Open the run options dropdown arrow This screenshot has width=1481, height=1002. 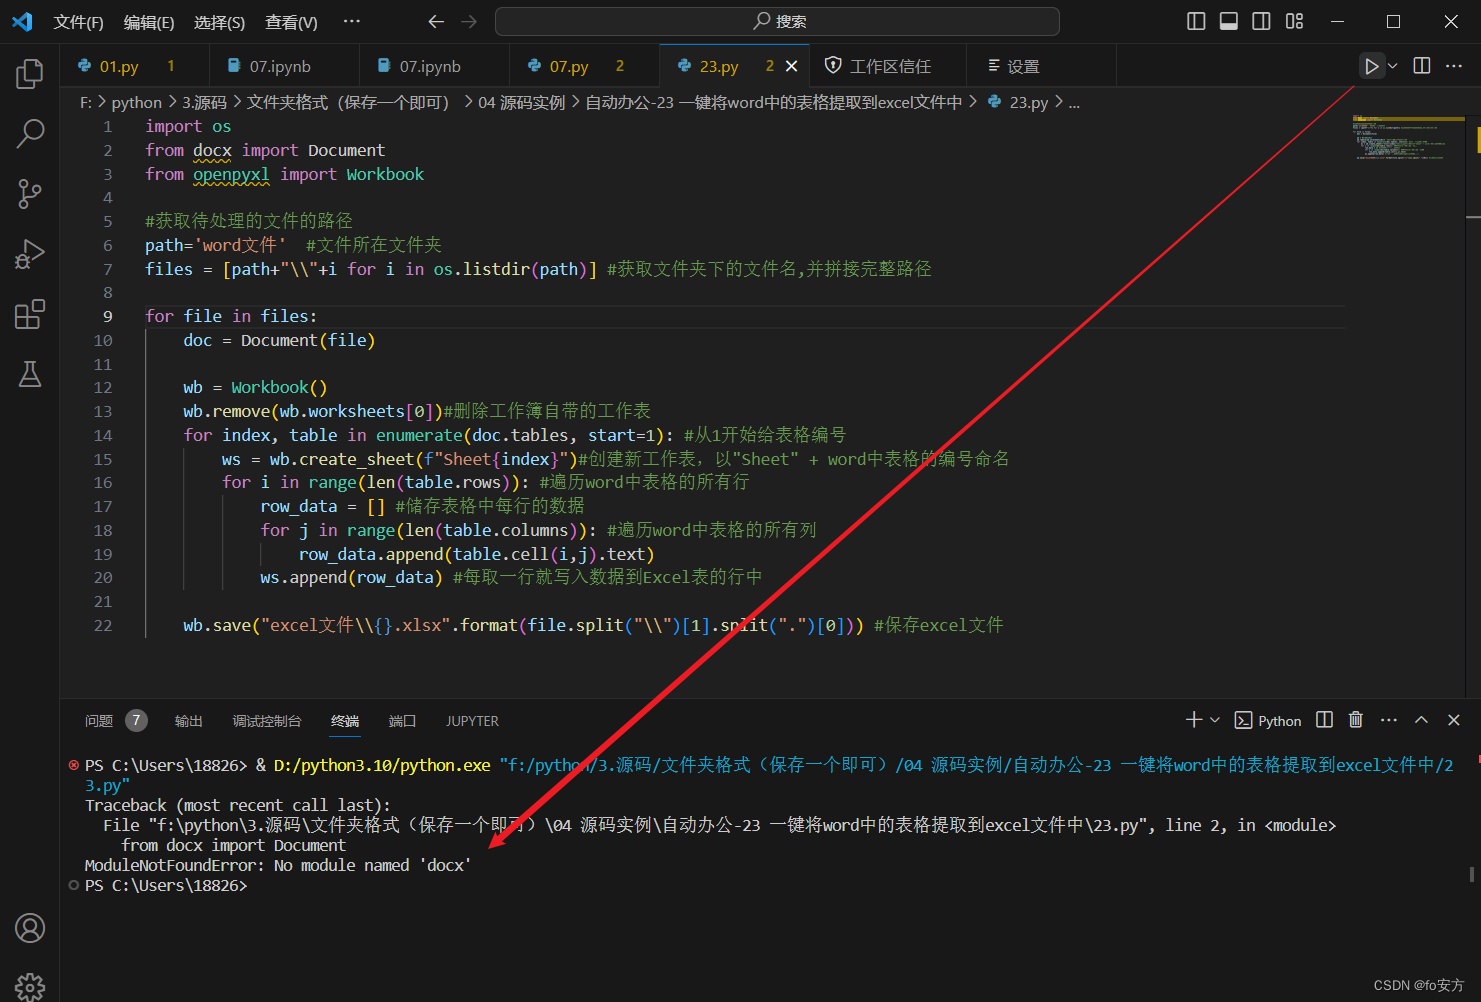pyautogui.click(x=1392, y=66)
